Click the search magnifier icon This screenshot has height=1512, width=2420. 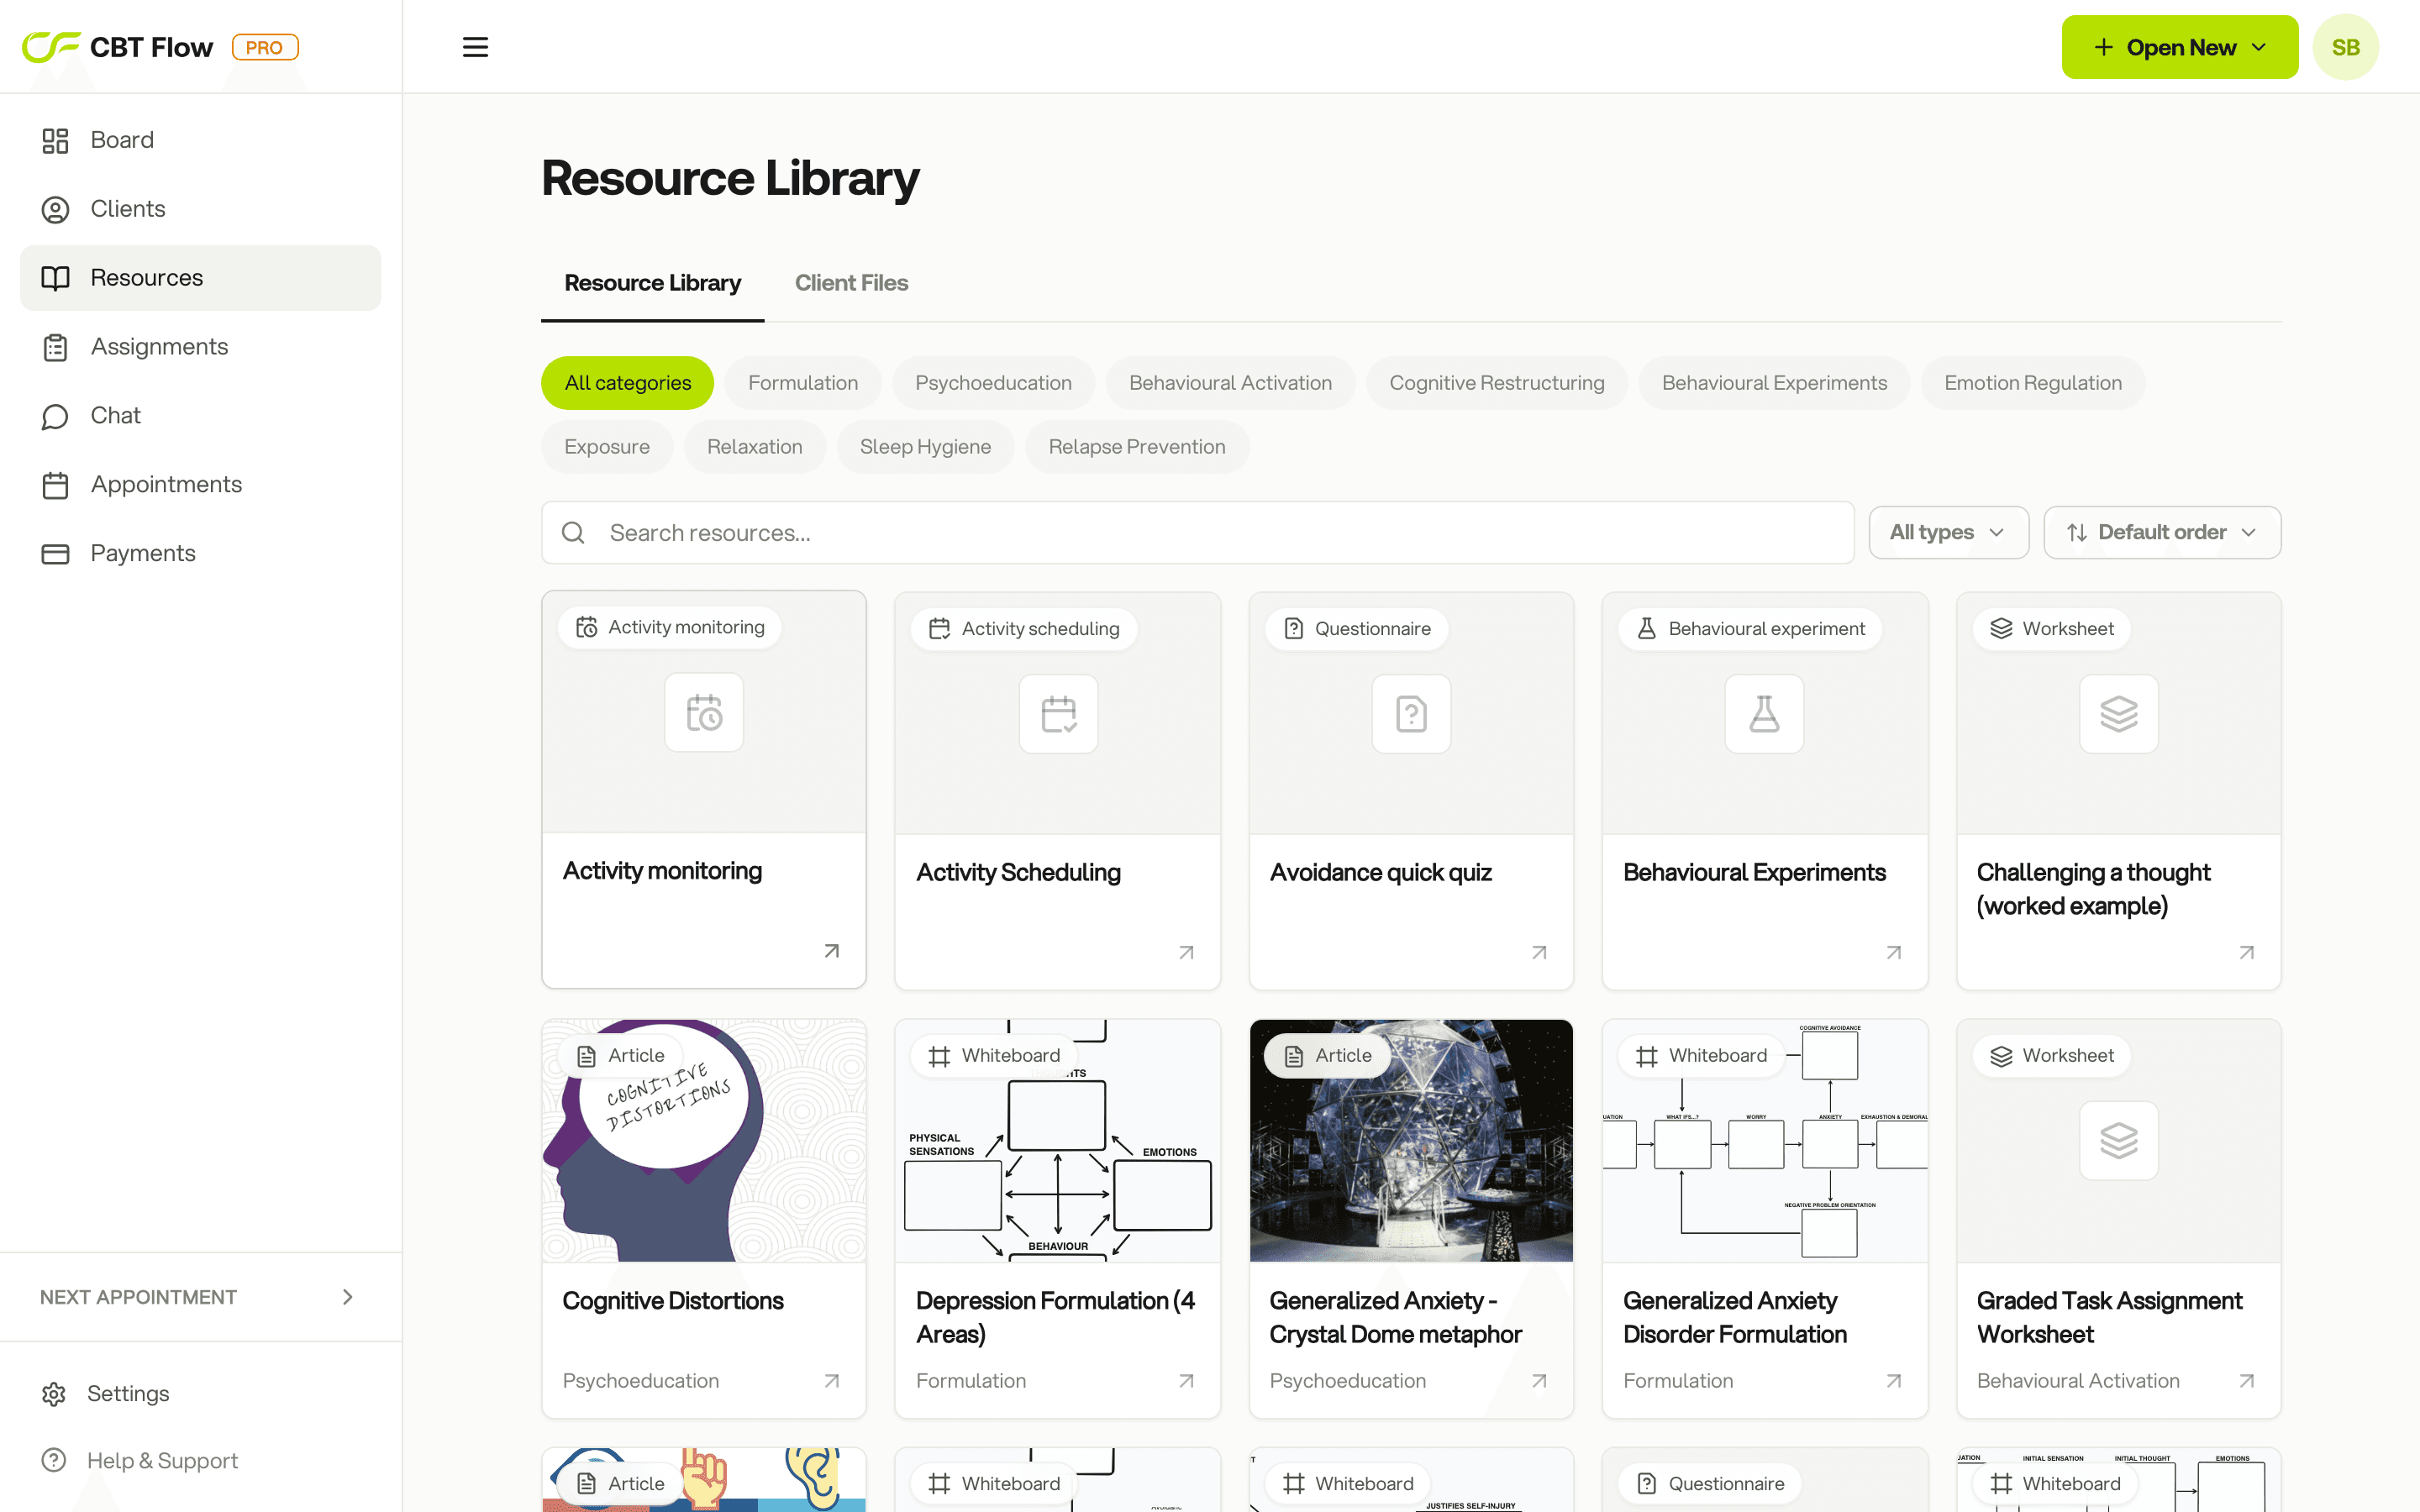coord(573,533)
